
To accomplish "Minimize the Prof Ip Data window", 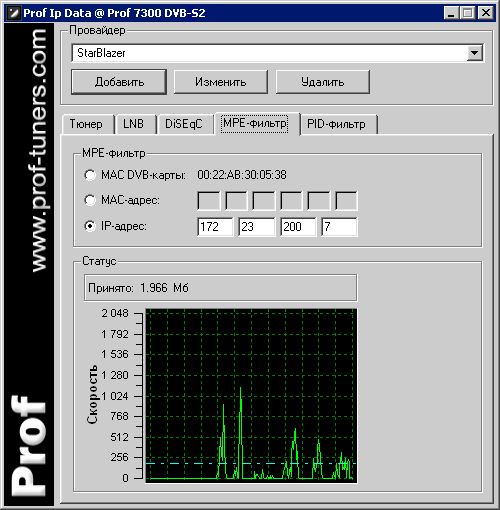I will point(451,13).
